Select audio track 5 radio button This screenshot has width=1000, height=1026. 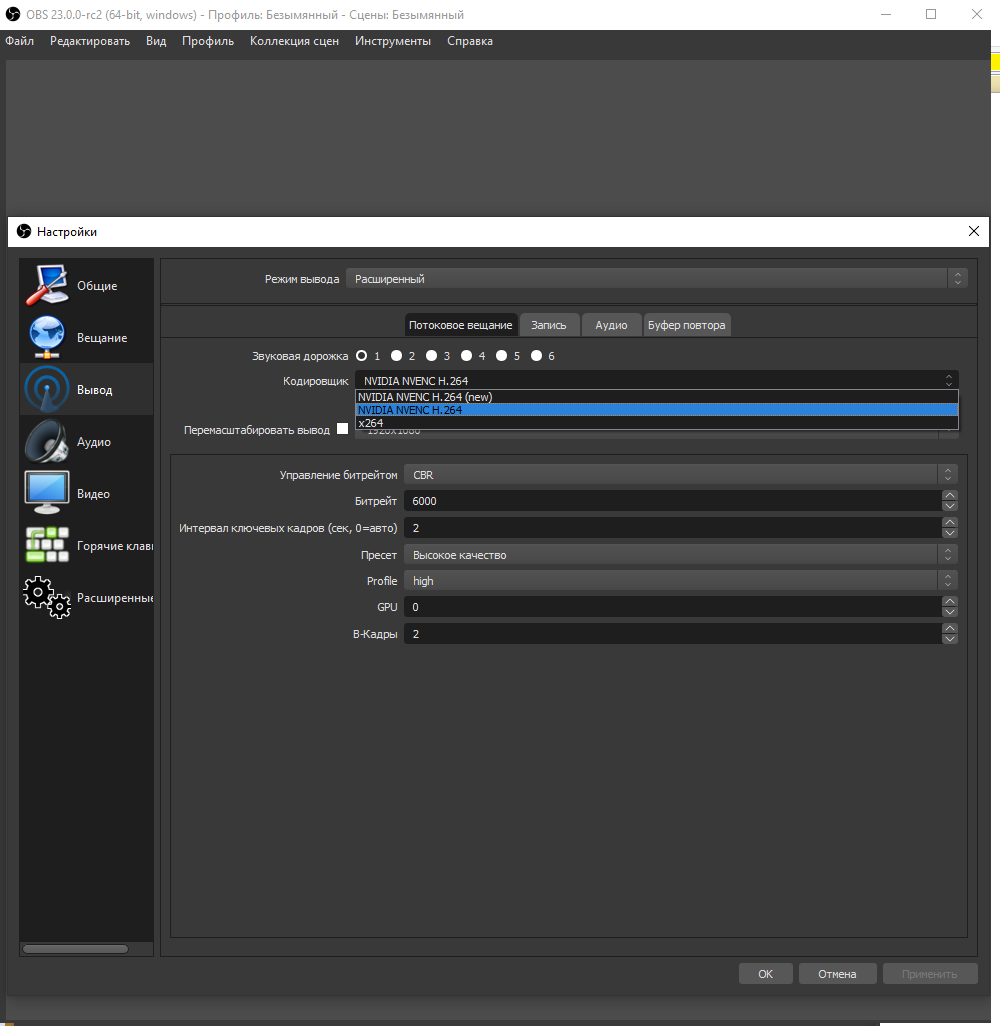tap(501, 356)
